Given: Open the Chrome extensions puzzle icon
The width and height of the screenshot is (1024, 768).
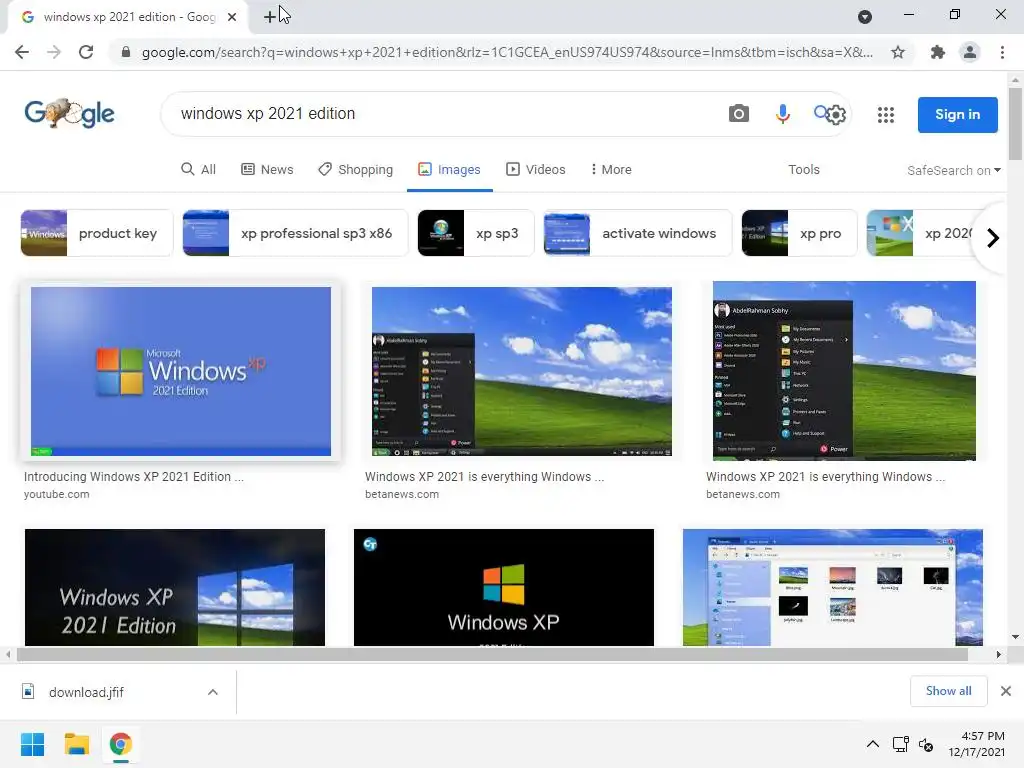Looking at the screenshot, I should tap(938, 52).
